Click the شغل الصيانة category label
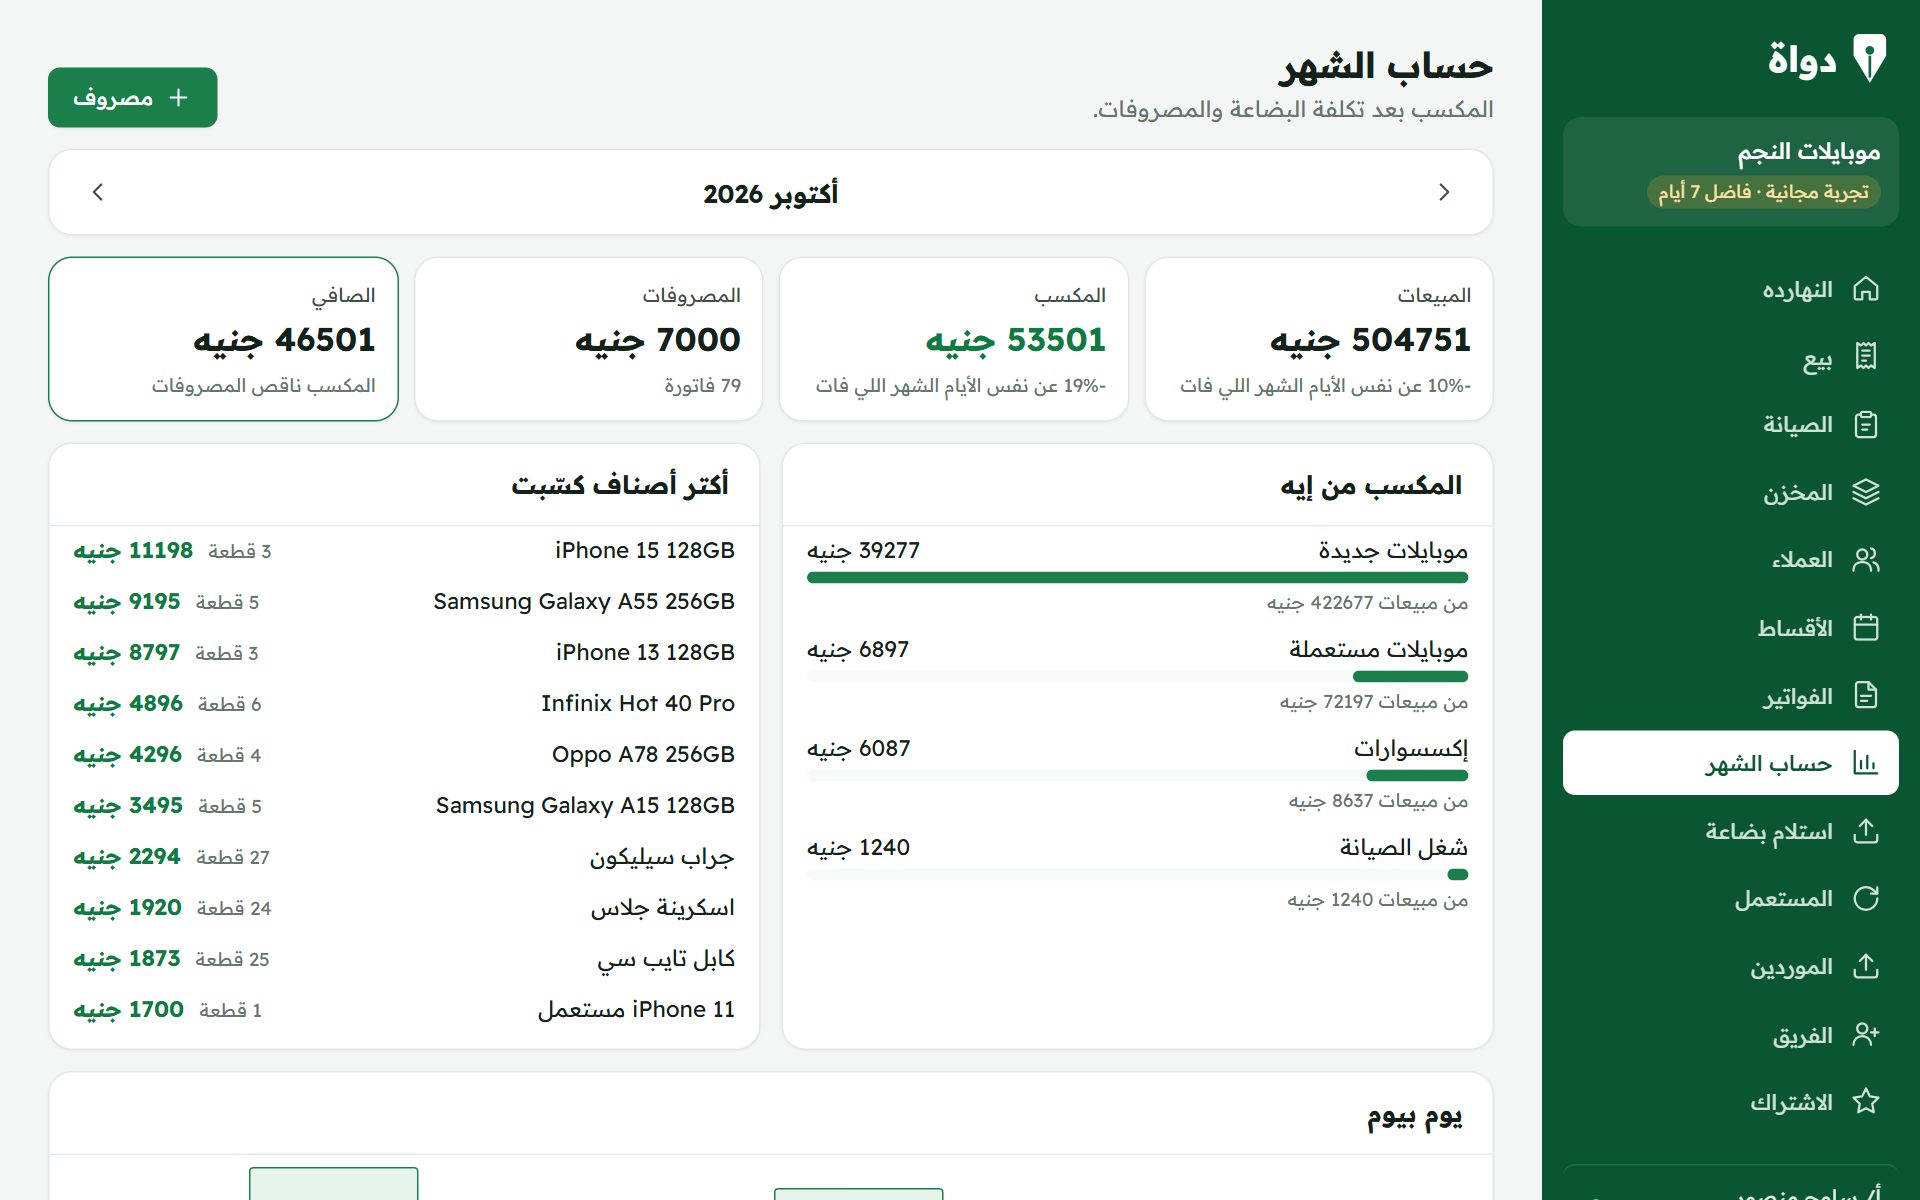 pos(1404,848)
